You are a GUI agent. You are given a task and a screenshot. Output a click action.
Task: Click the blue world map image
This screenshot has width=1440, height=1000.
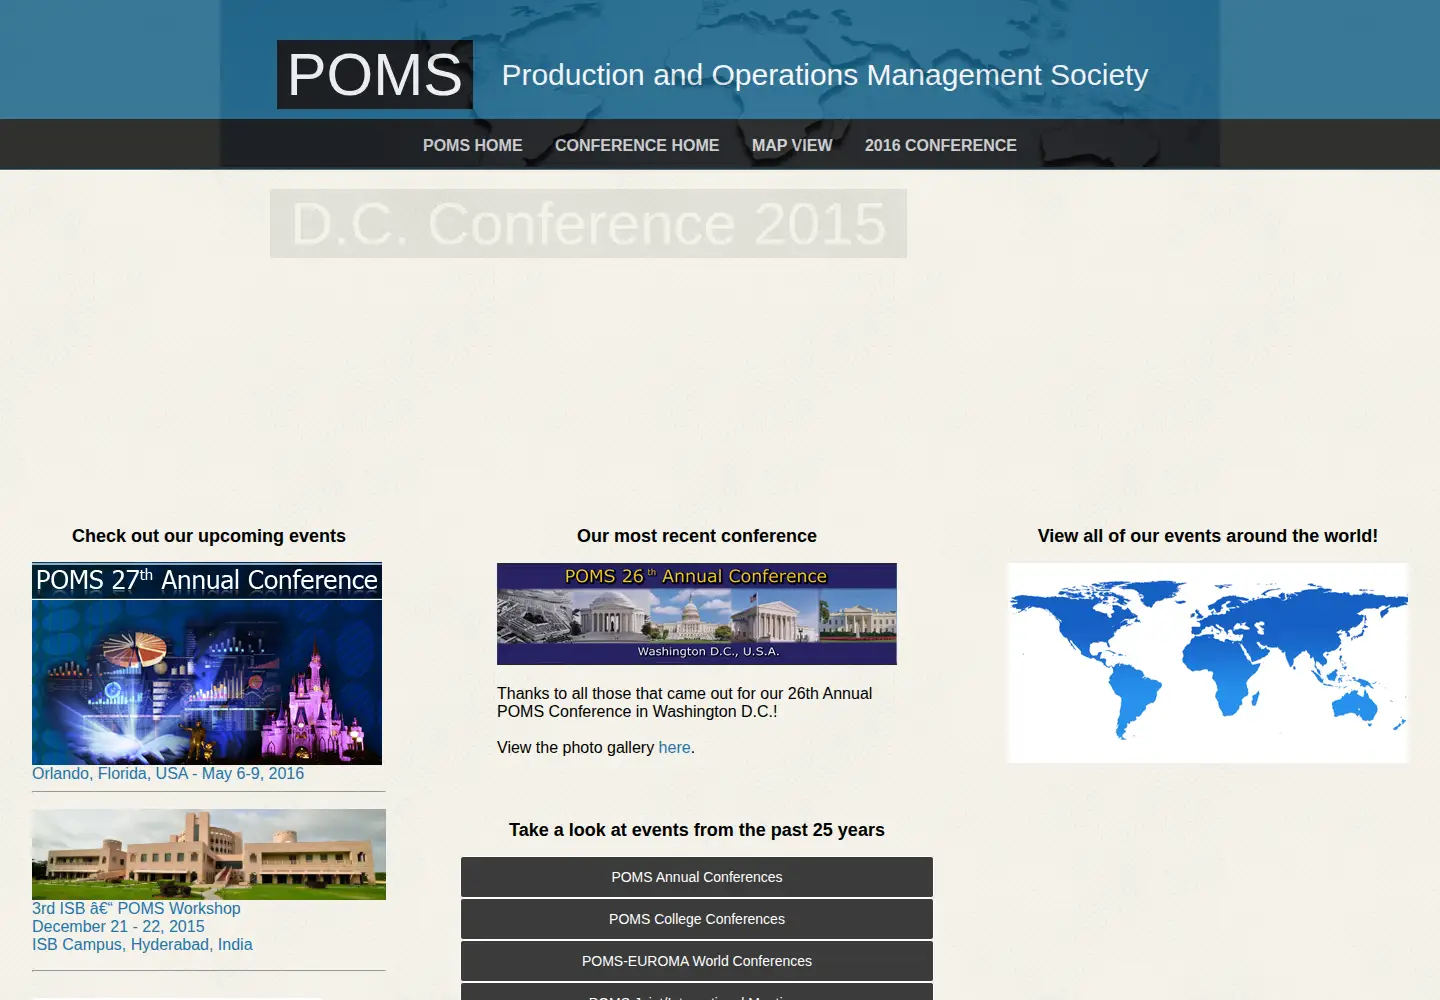point(1208,663)
